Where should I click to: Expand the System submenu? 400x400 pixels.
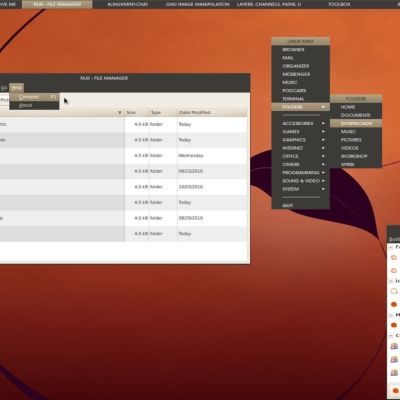[301, 189]
